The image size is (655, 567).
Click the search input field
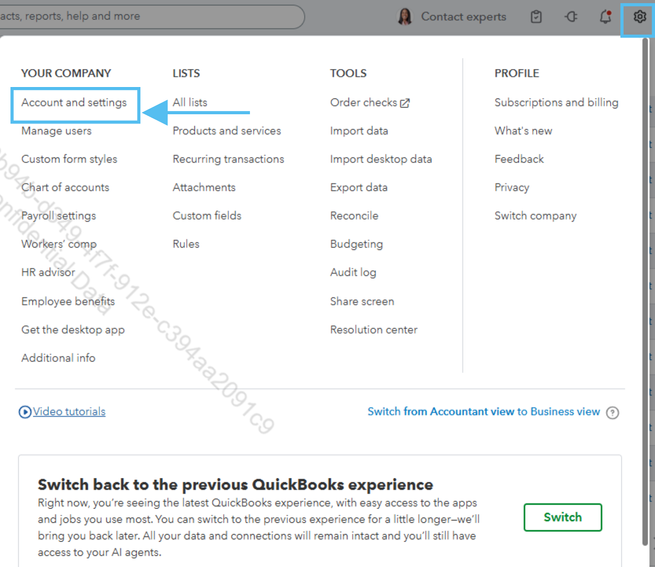pyautogui.click(x=150, y=17)
